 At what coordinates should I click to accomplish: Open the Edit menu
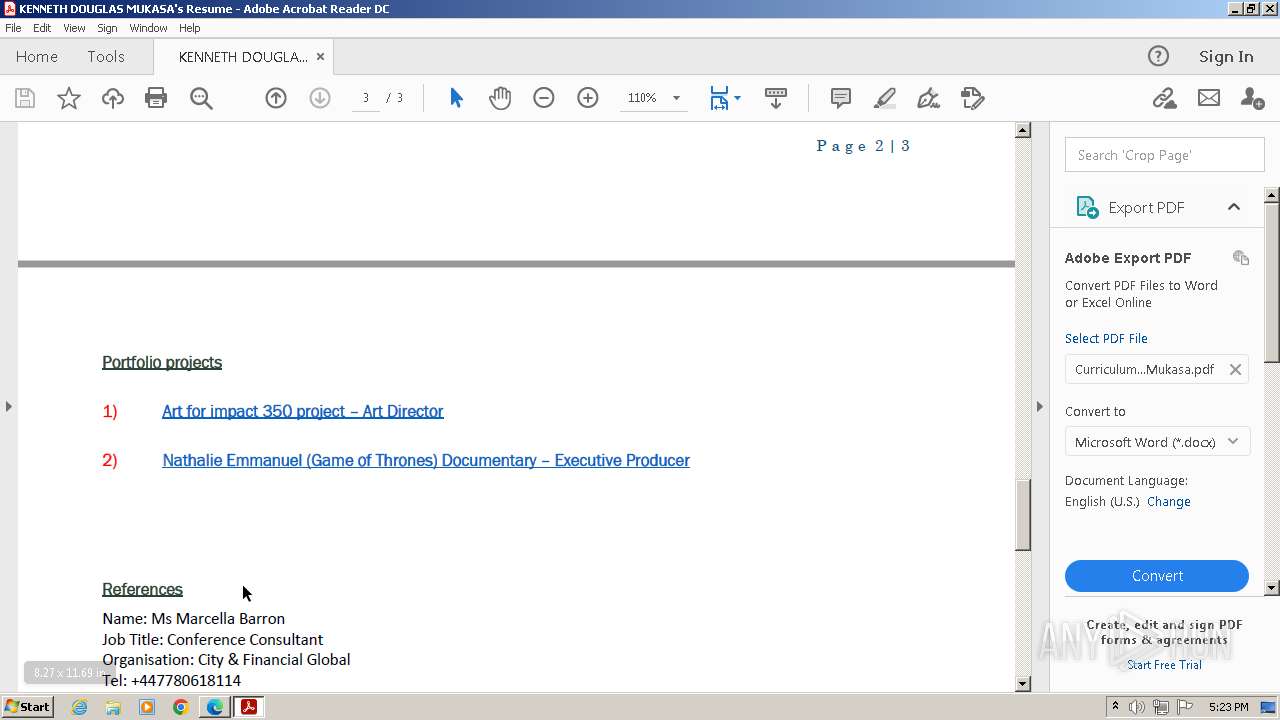point(42,28)
